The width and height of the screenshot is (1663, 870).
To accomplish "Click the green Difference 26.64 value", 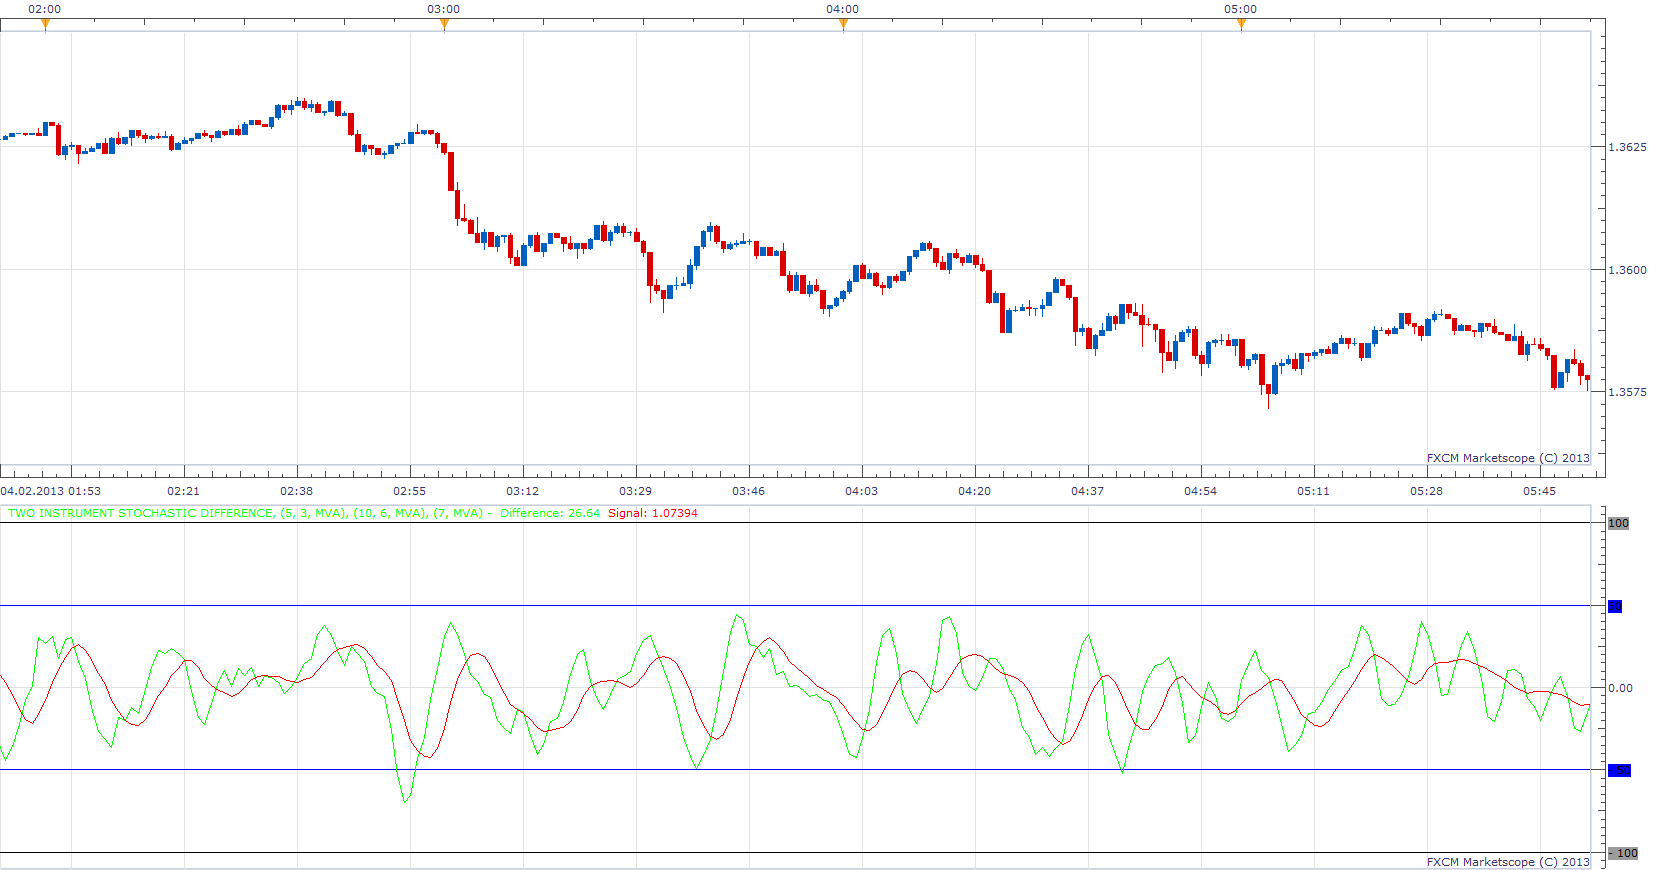I will tap(550, 513).
